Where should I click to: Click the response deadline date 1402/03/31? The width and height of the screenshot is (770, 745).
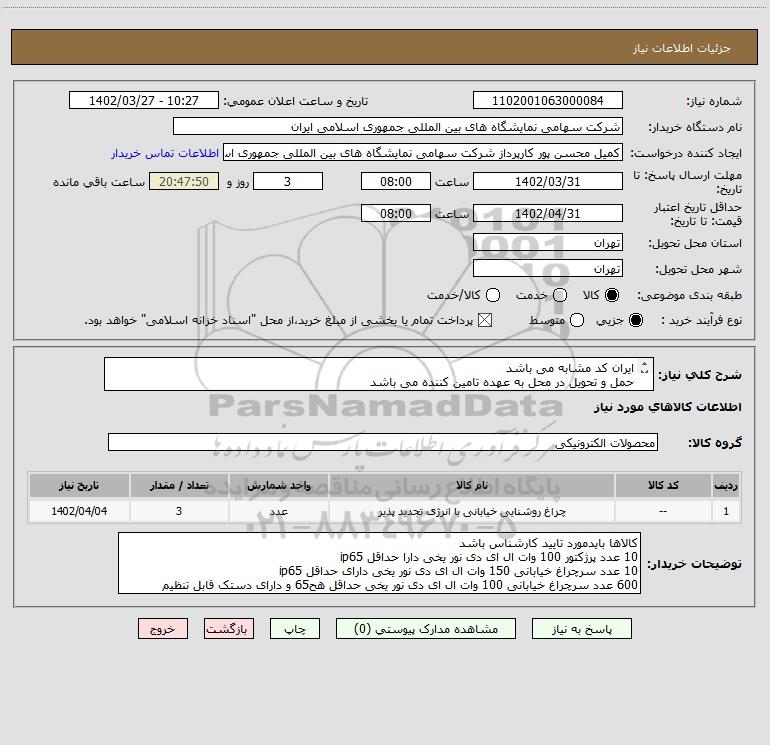(548, 182)
